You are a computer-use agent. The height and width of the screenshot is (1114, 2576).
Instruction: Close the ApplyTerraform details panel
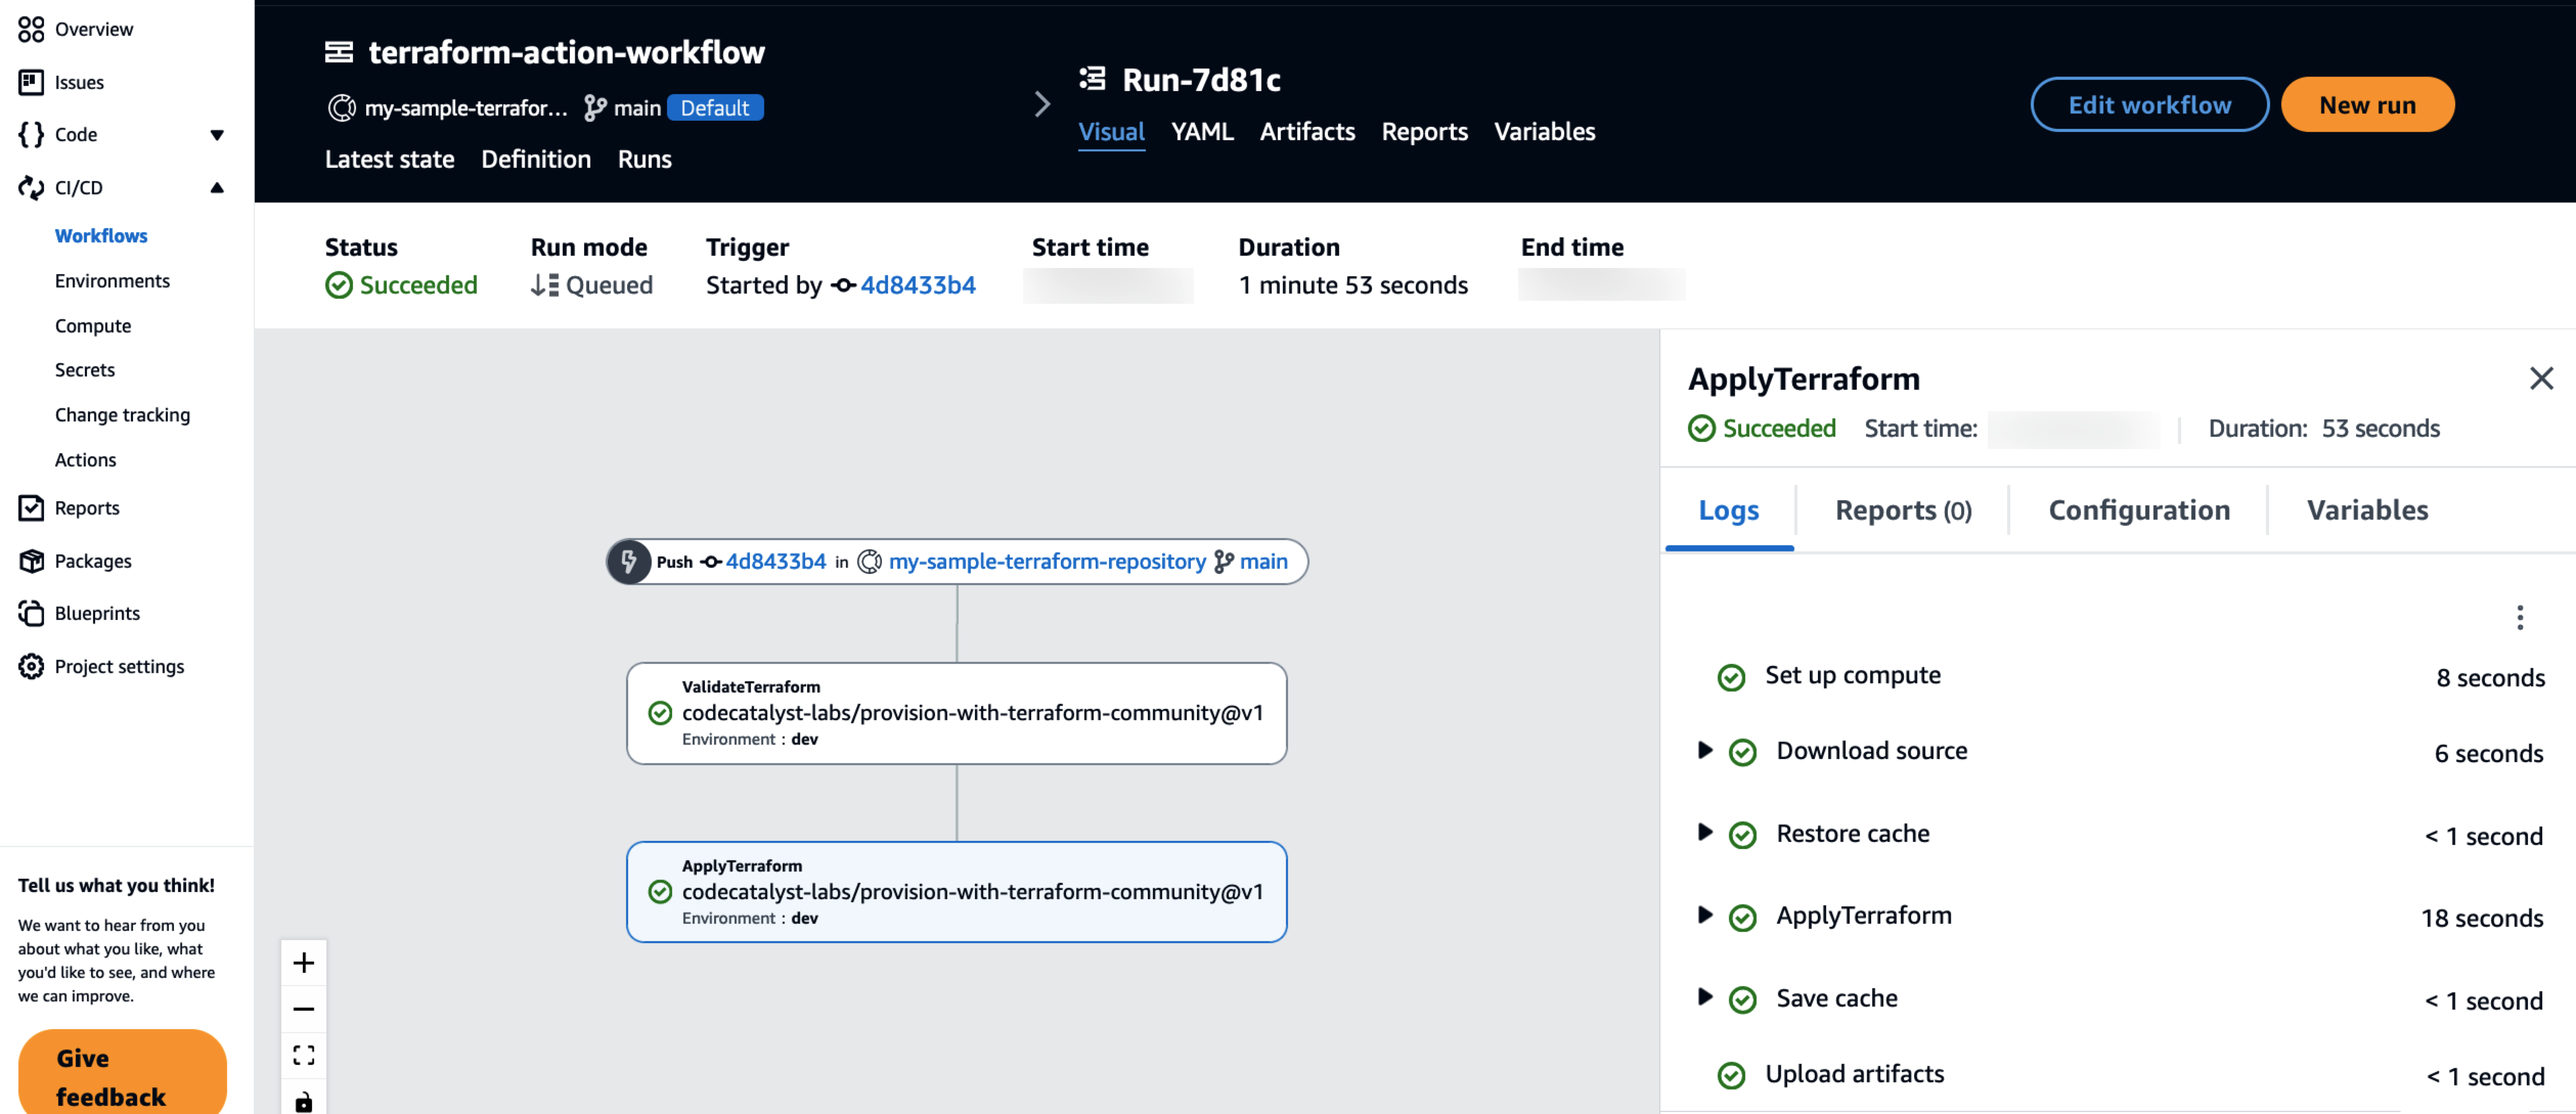[x=2541, y=378]
